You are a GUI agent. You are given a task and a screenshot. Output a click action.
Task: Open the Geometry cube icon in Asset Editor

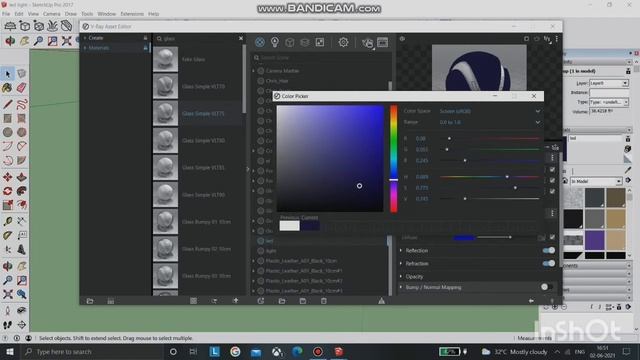click(290, 42)
